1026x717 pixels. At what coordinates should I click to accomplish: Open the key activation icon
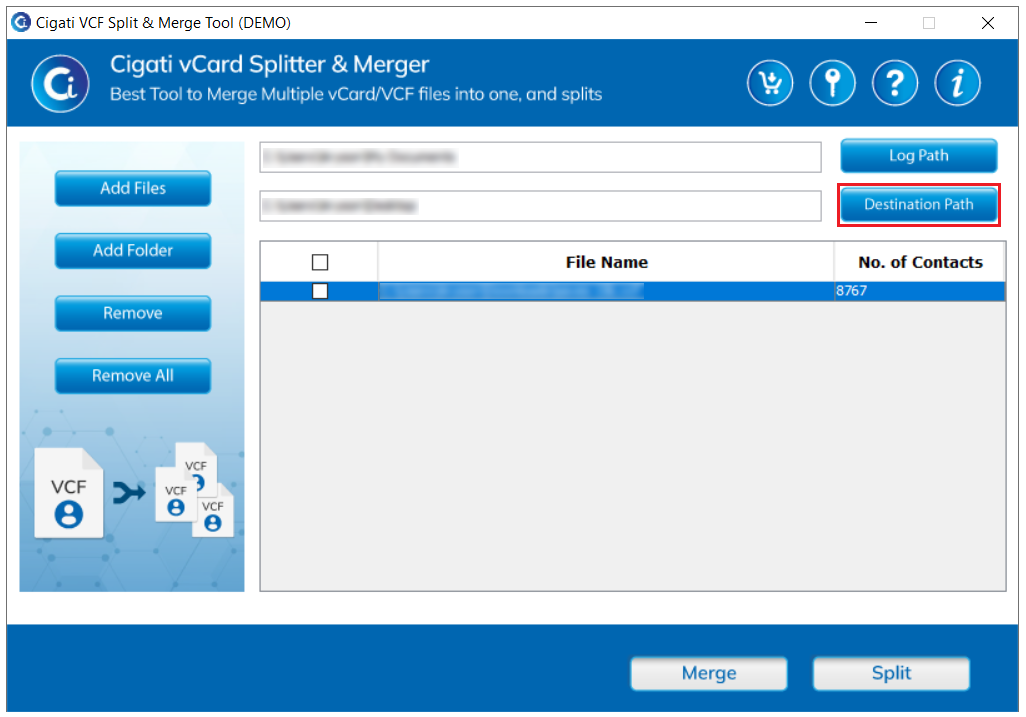832,83
